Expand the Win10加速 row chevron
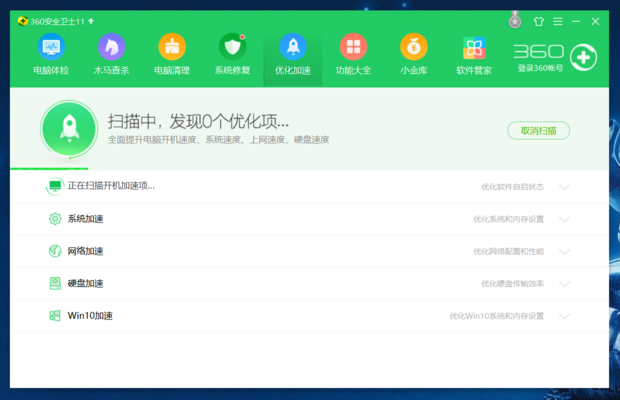This screenshot has height=400, width=620. click(x=565, y=316)
